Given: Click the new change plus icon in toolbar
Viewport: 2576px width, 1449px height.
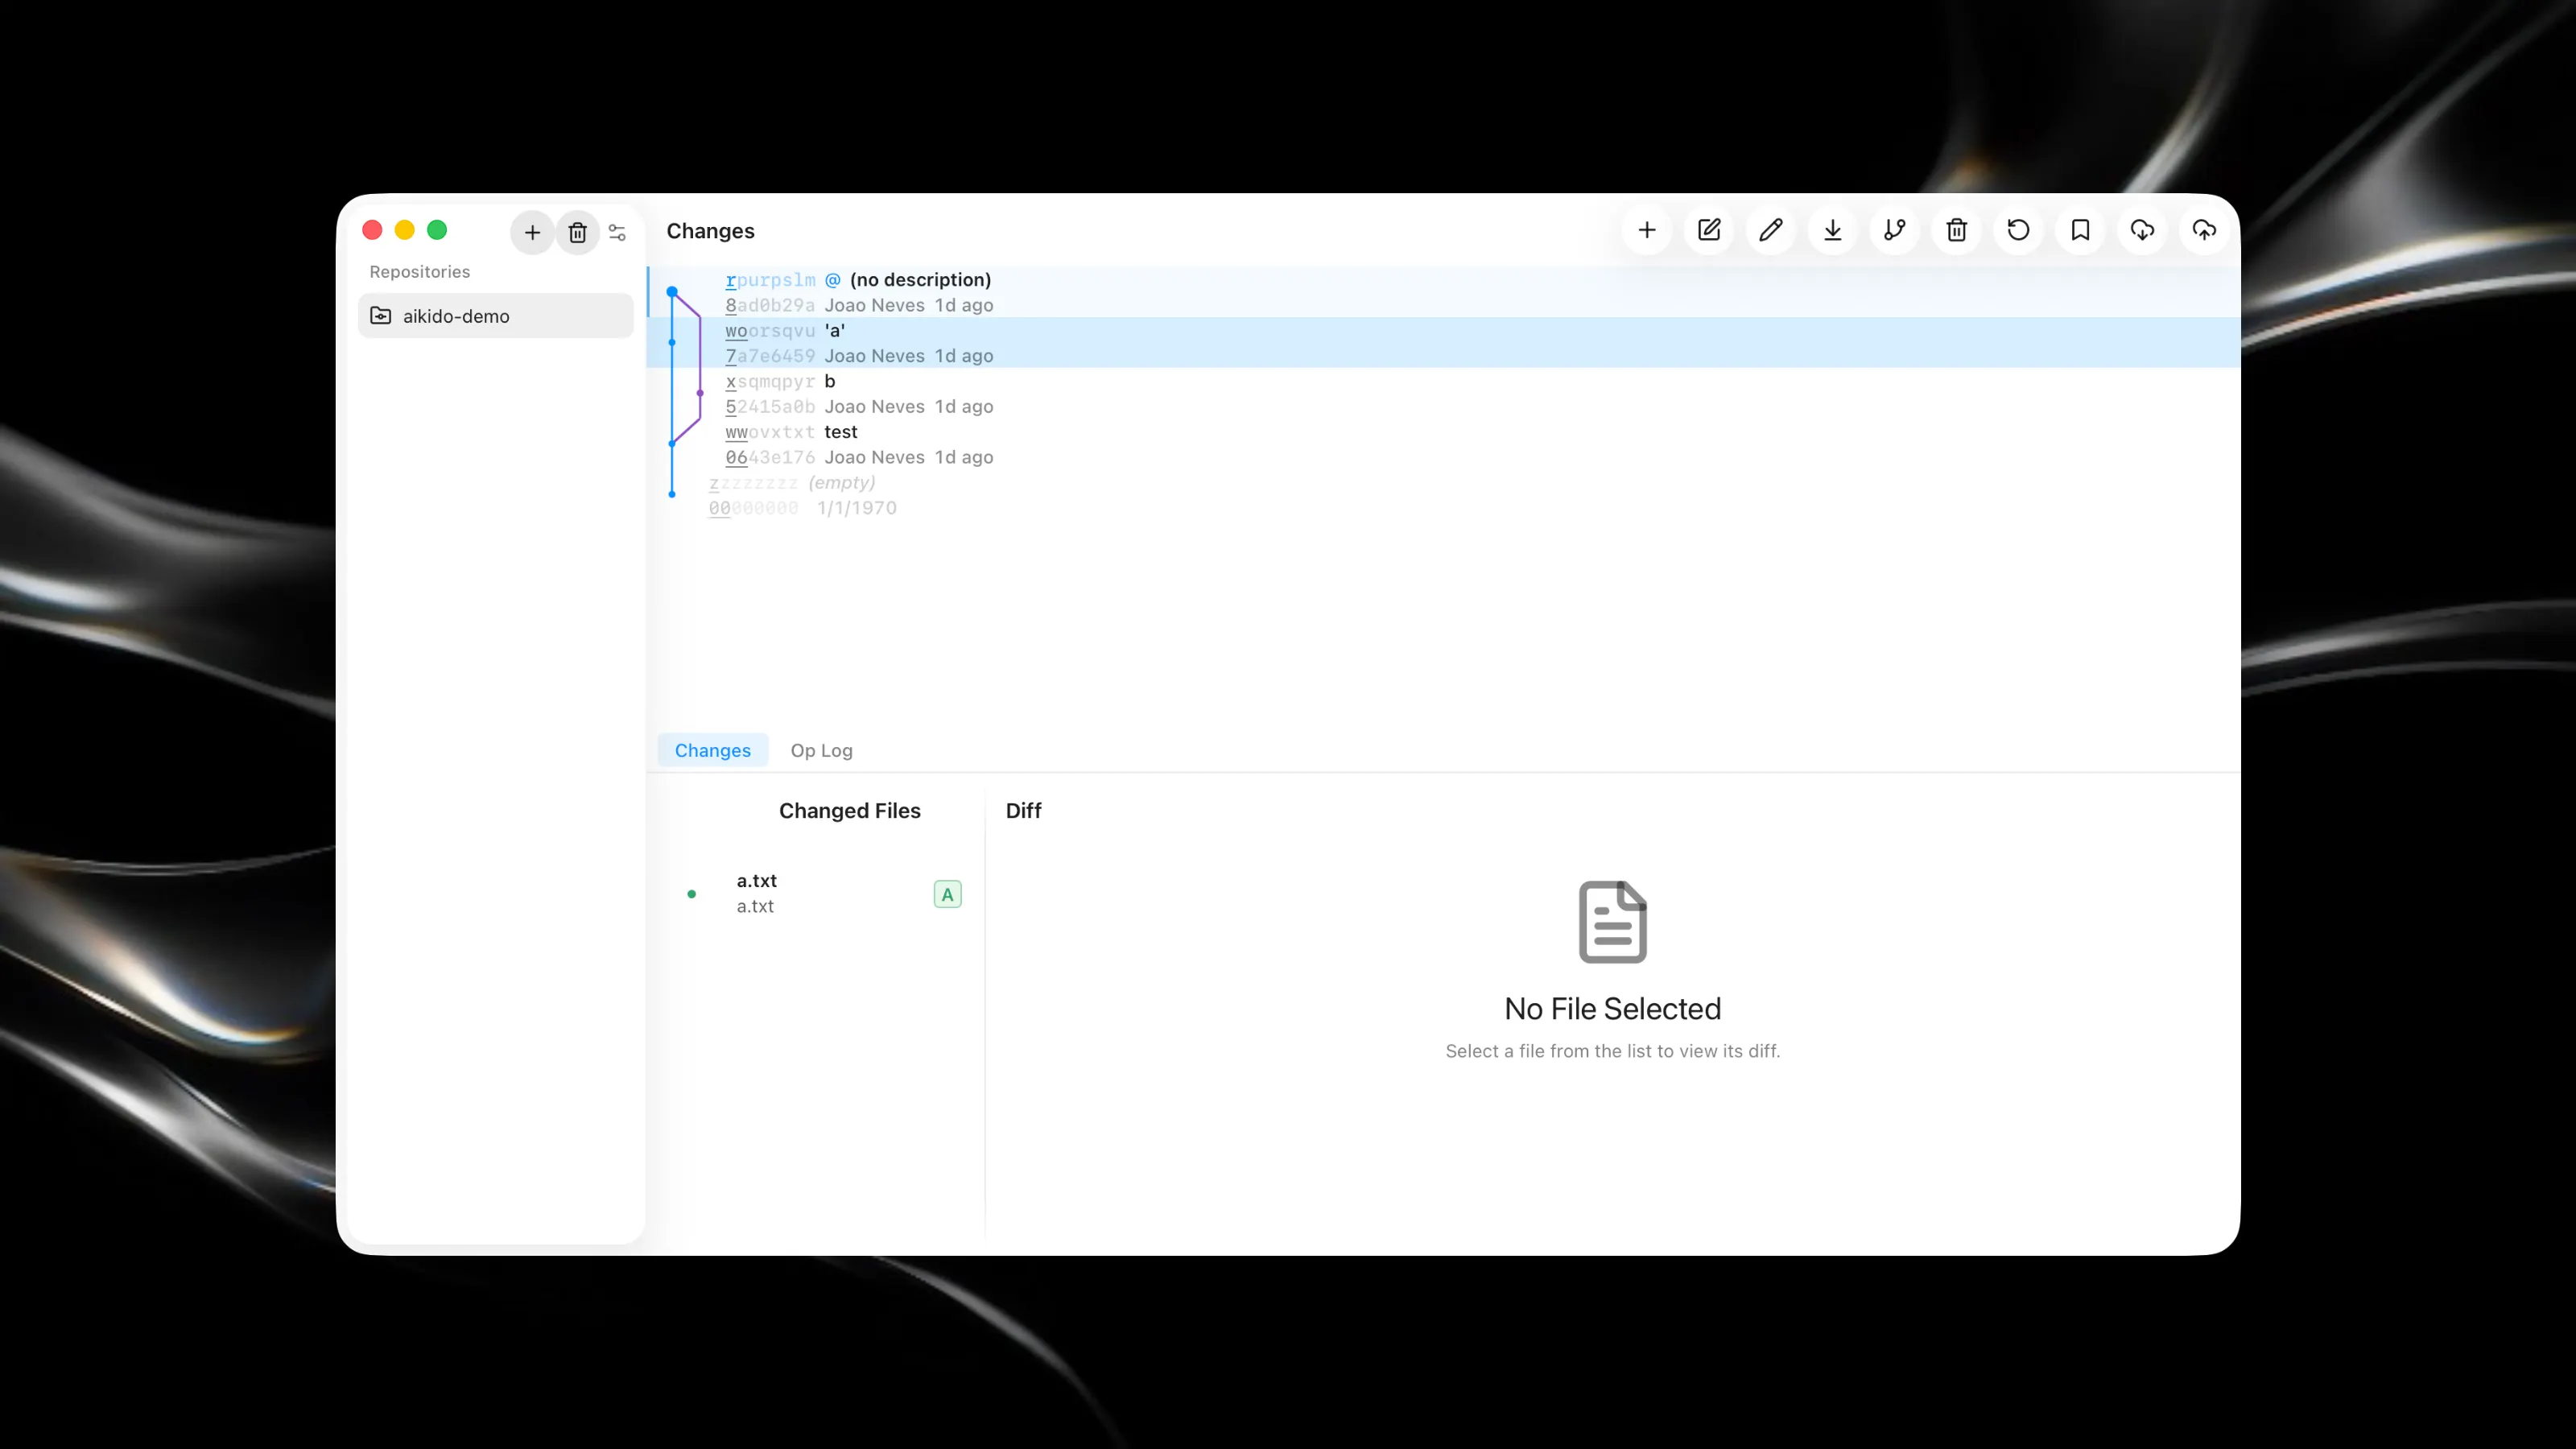Looking at the screenshot, I should click(x=1647, y=230).
